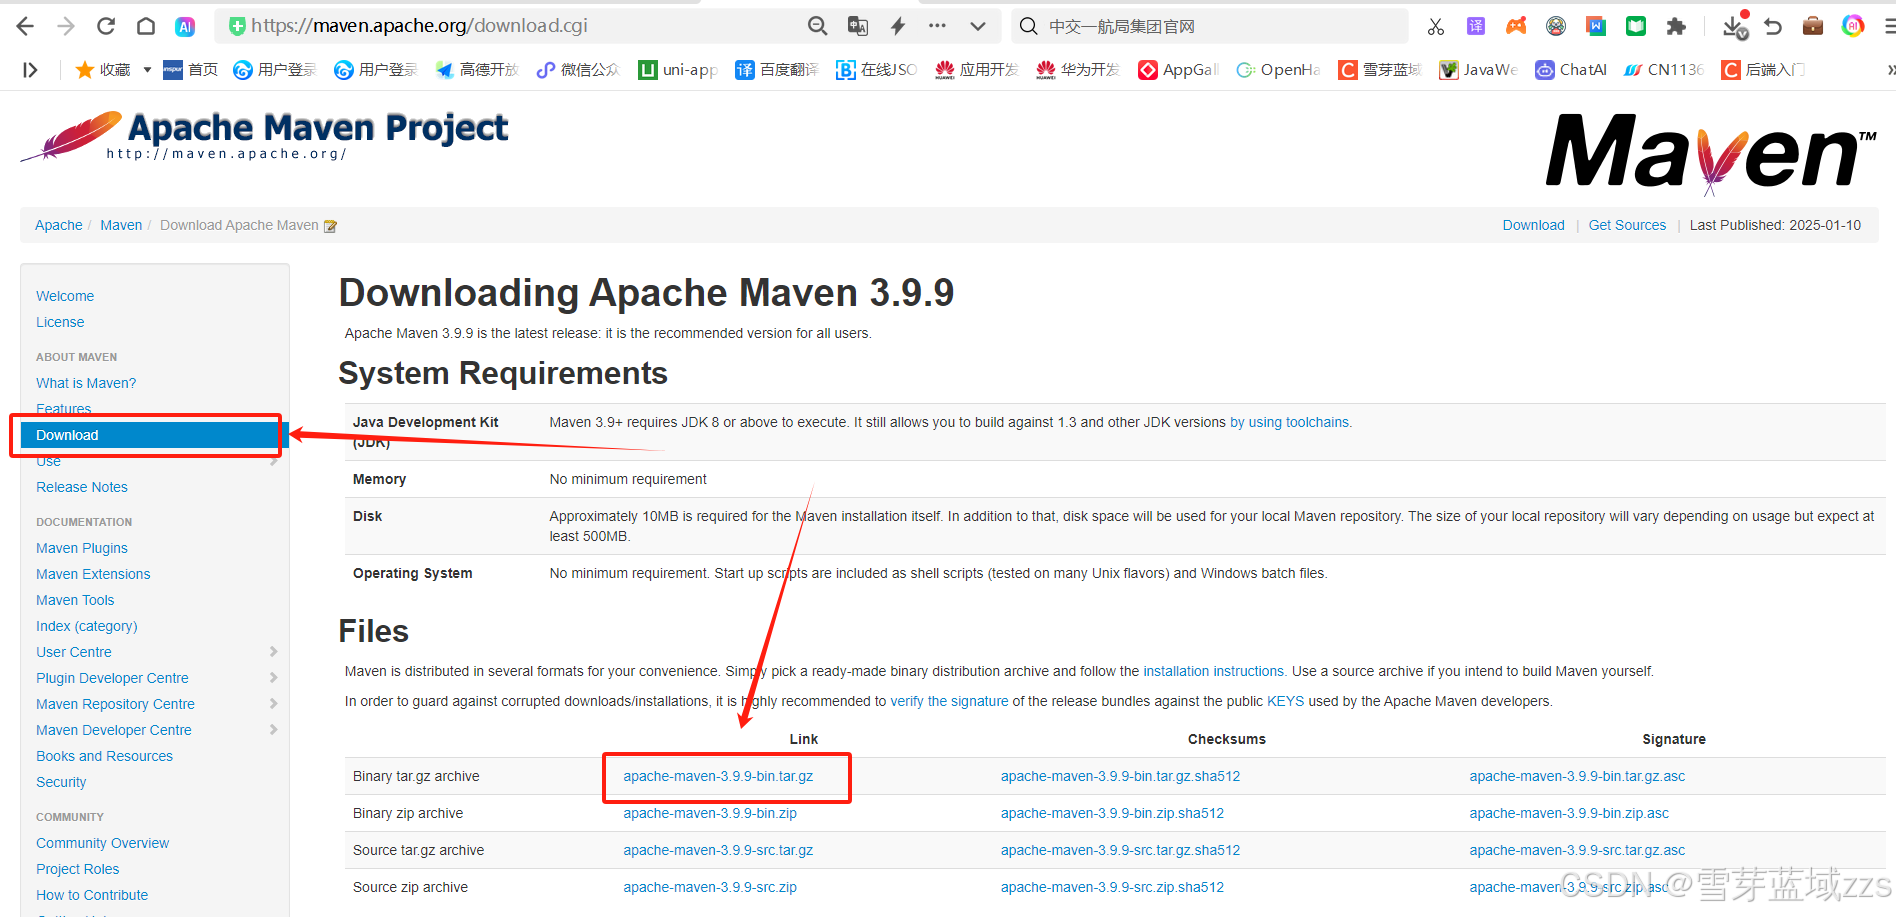
Task: Open the AppGallery bookmark
Action: [1178, 69]
